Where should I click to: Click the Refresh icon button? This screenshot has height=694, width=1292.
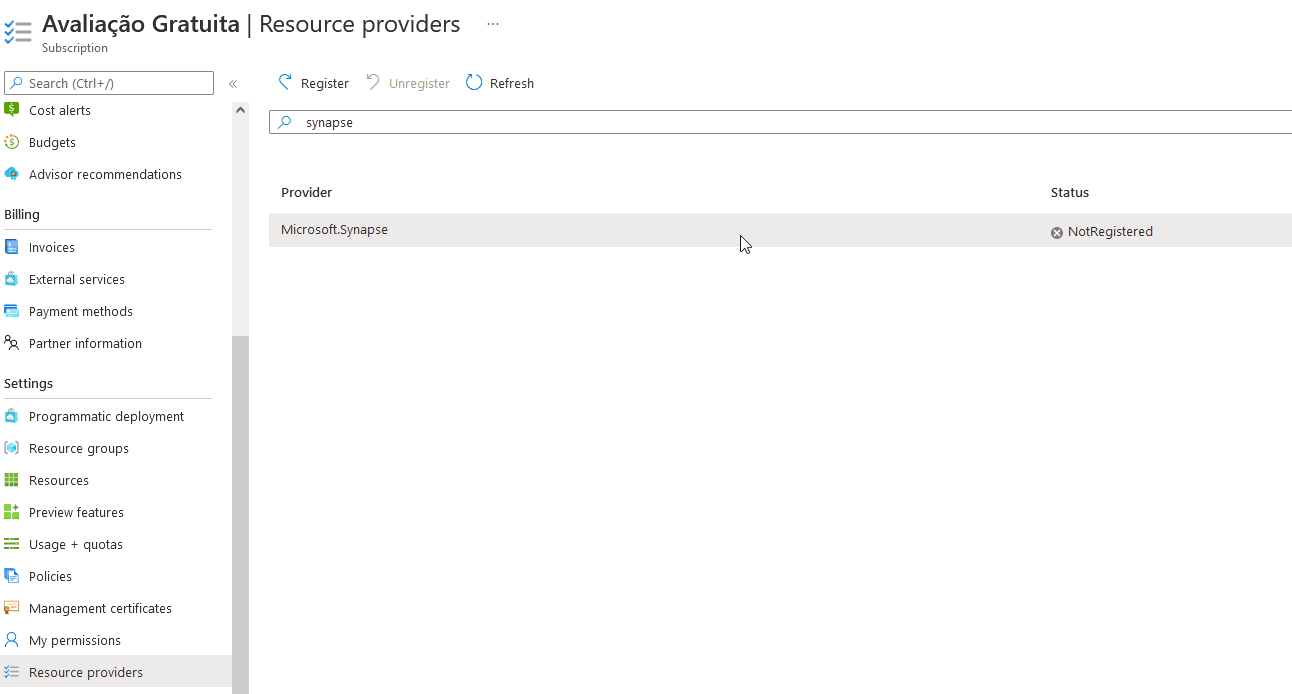(x=474, y=83)
